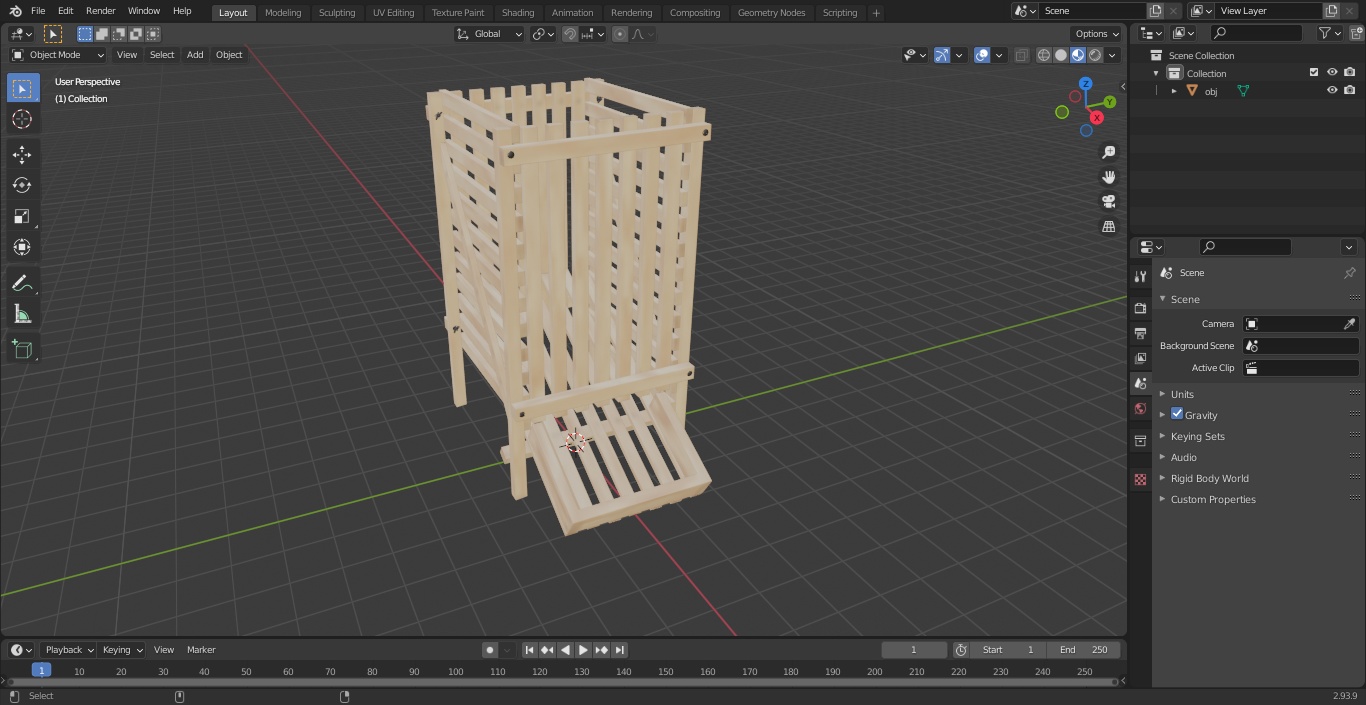Open the File menu
The image size is (1366, 705).
(x=38, y=11)
